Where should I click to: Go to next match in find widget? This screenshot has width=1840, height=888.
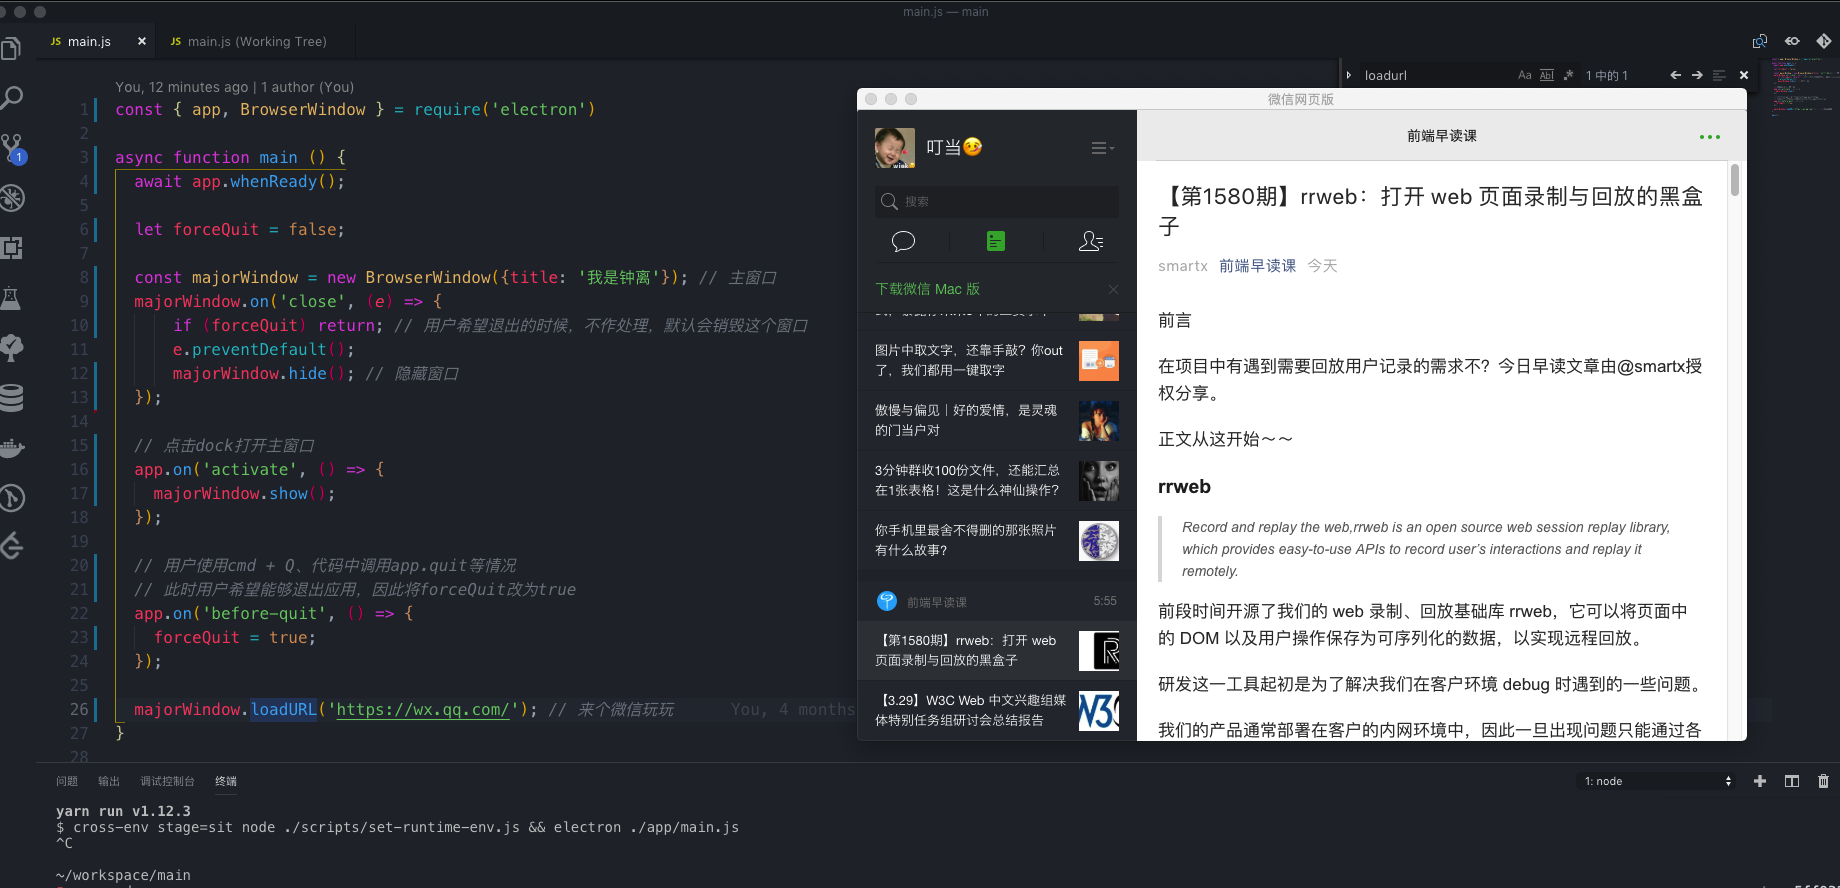pyautogui.click(x=1697, y=75)
